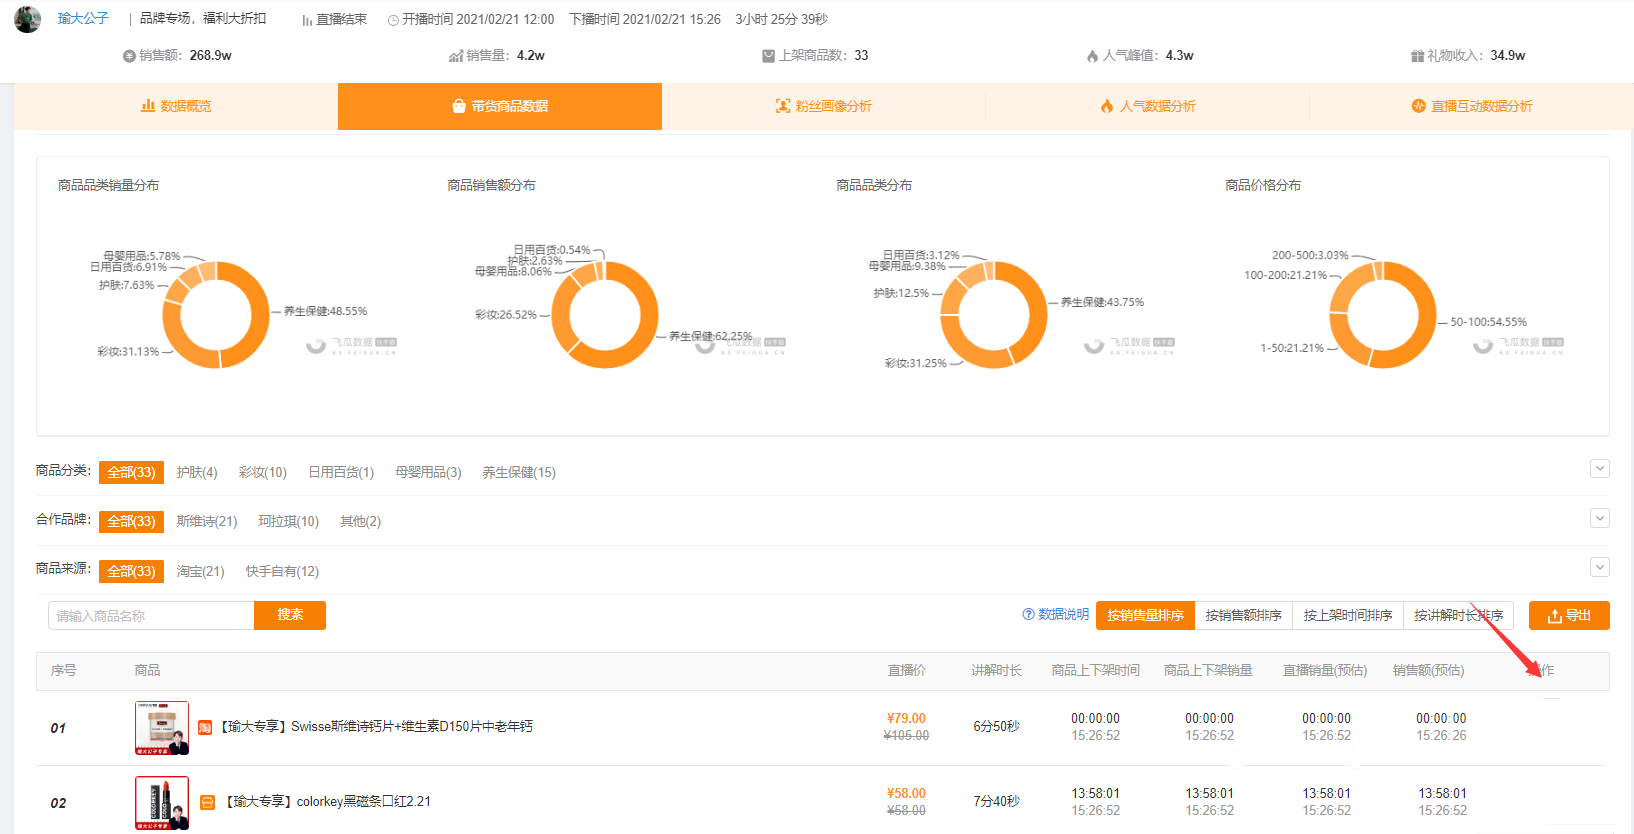
Task: Filter category by 彩妆(10)
Action: pos(263,472)
